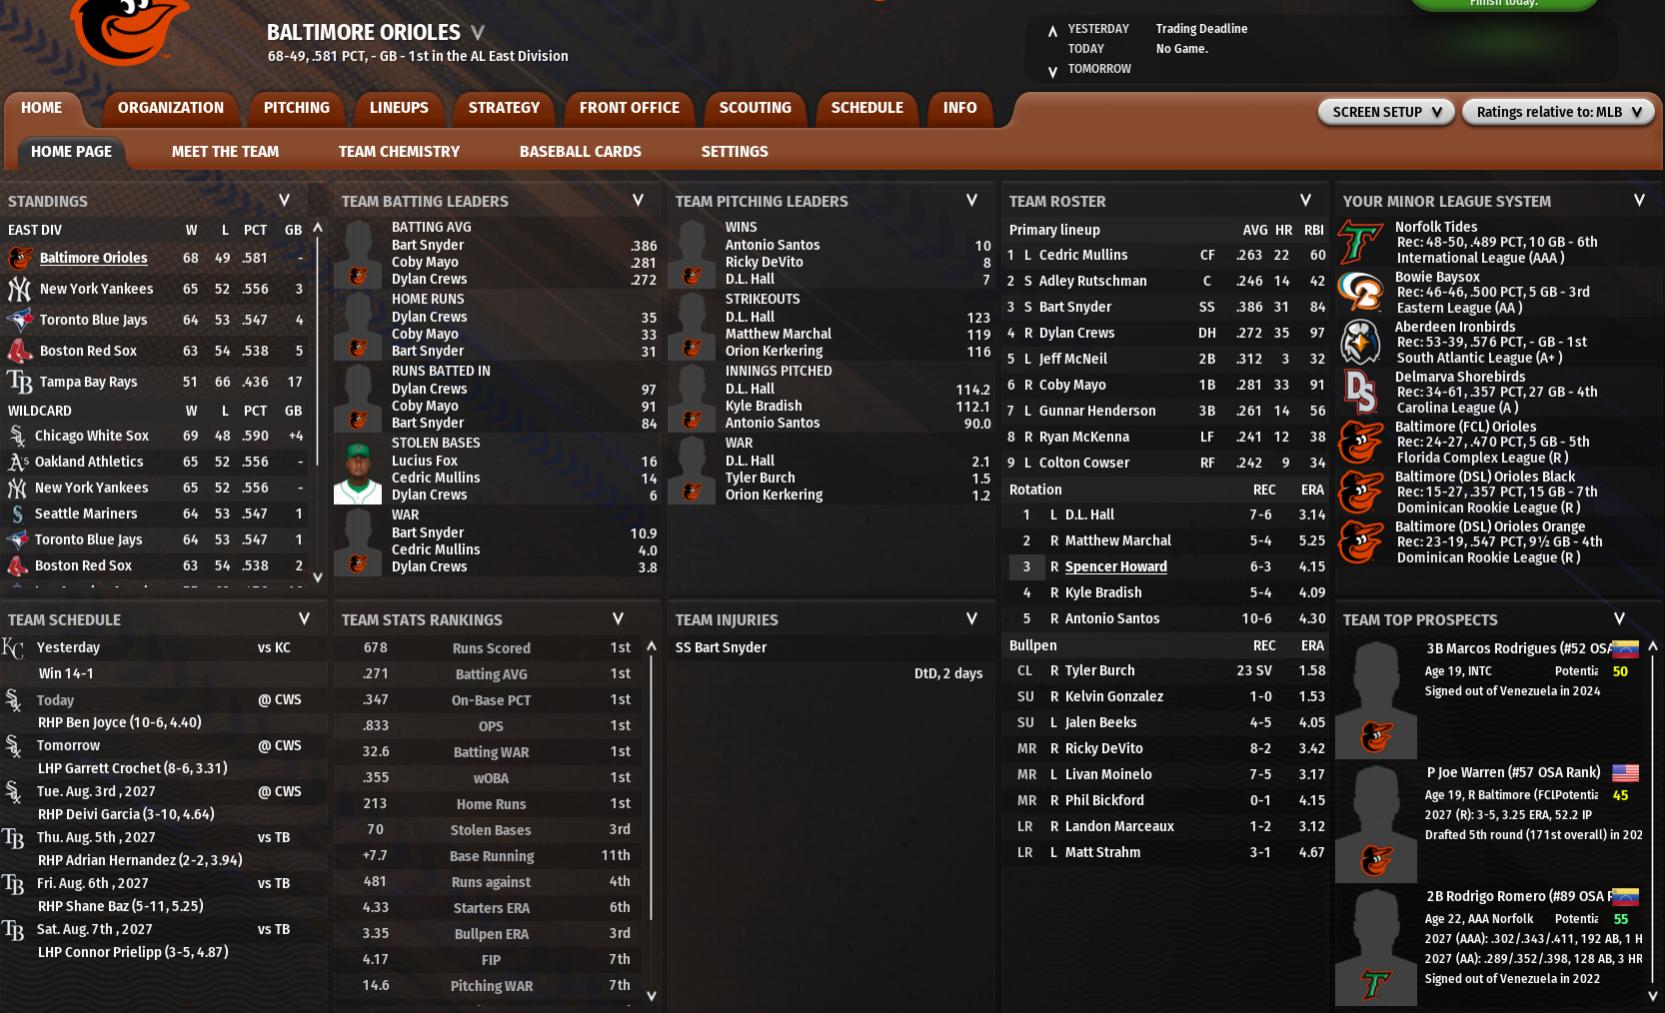The height and width of the screenshot is (1013, 1665).
Task: Expand the Standings panel menu arrow
Action: [284, 200]
